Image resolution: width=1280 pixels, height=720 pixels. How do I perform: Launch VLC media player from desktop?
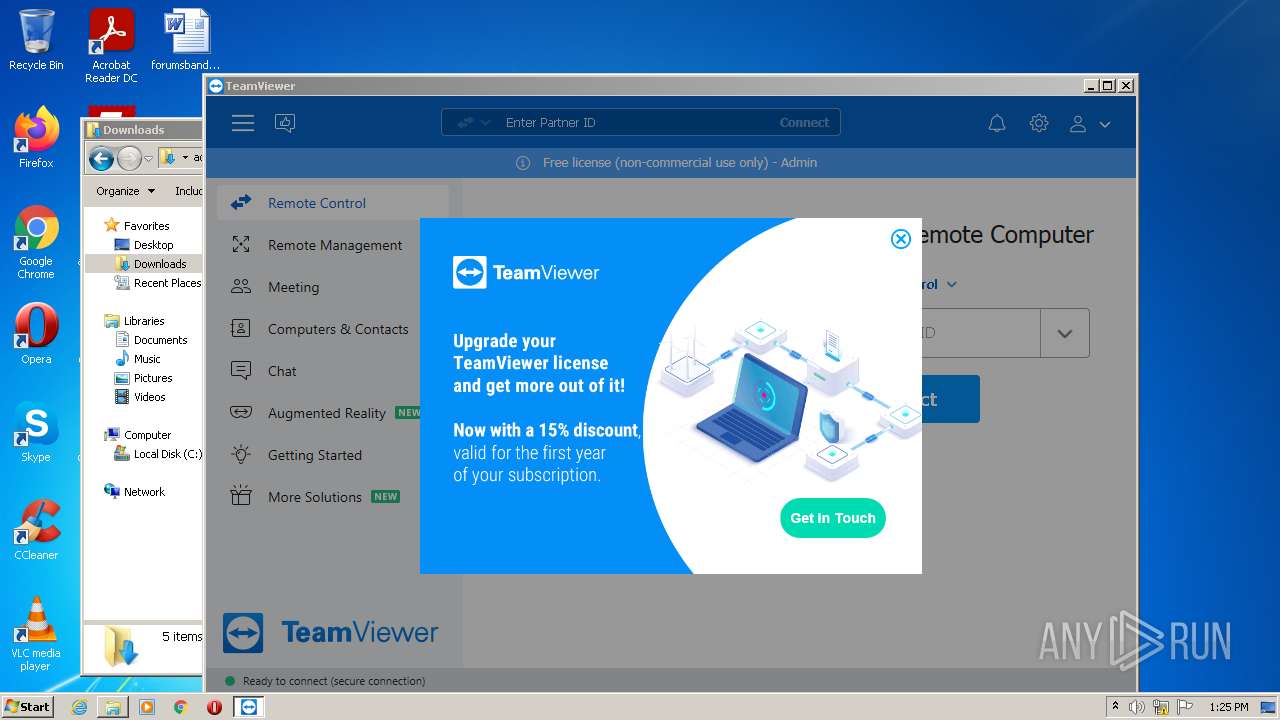click(36, 634)
